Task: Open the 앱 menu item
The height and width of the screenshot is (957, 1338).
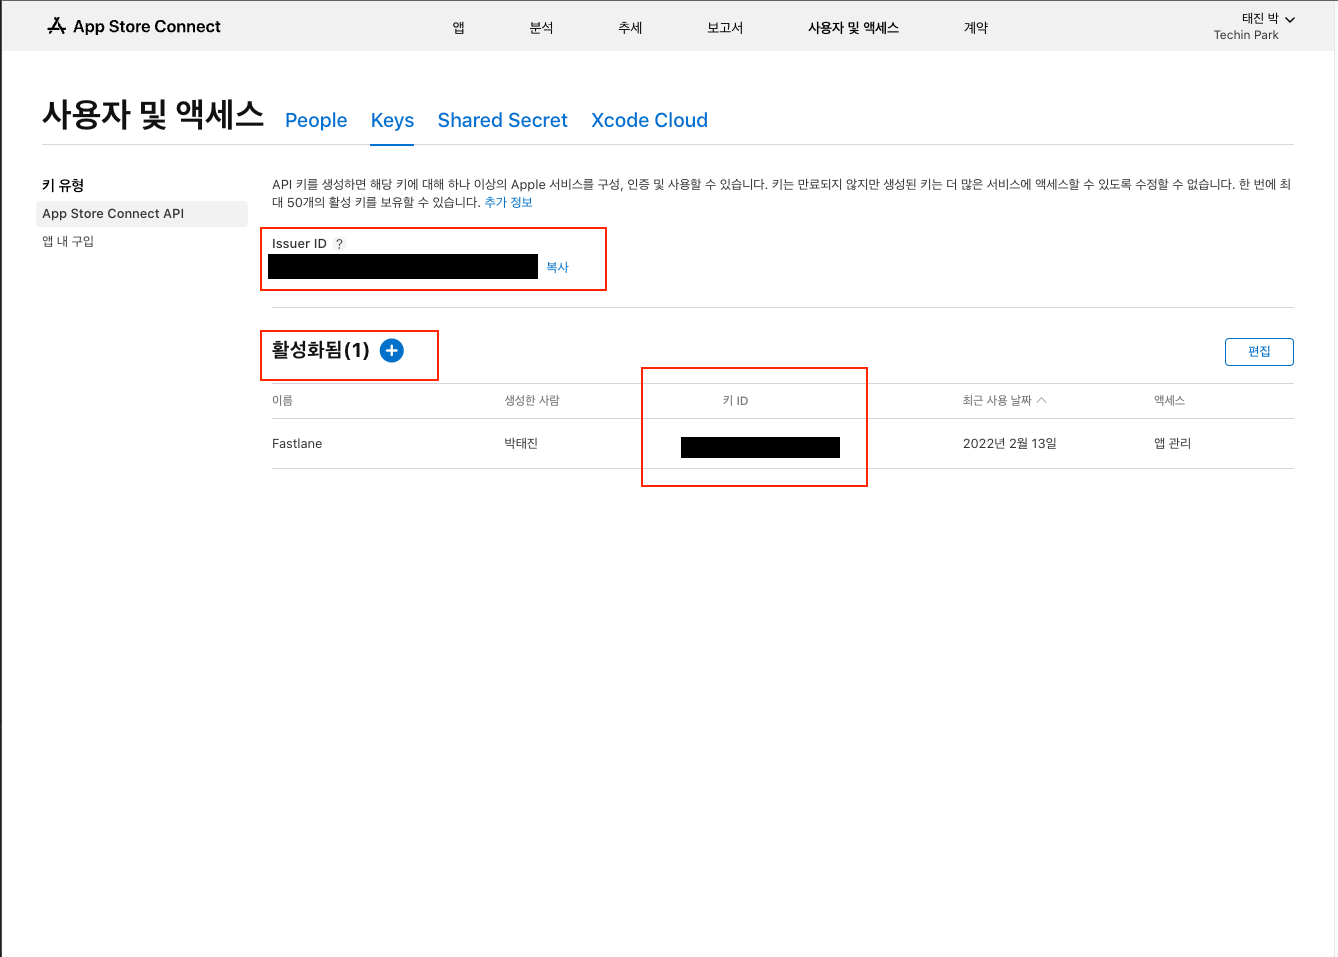Action: click(x=458, y=28)
